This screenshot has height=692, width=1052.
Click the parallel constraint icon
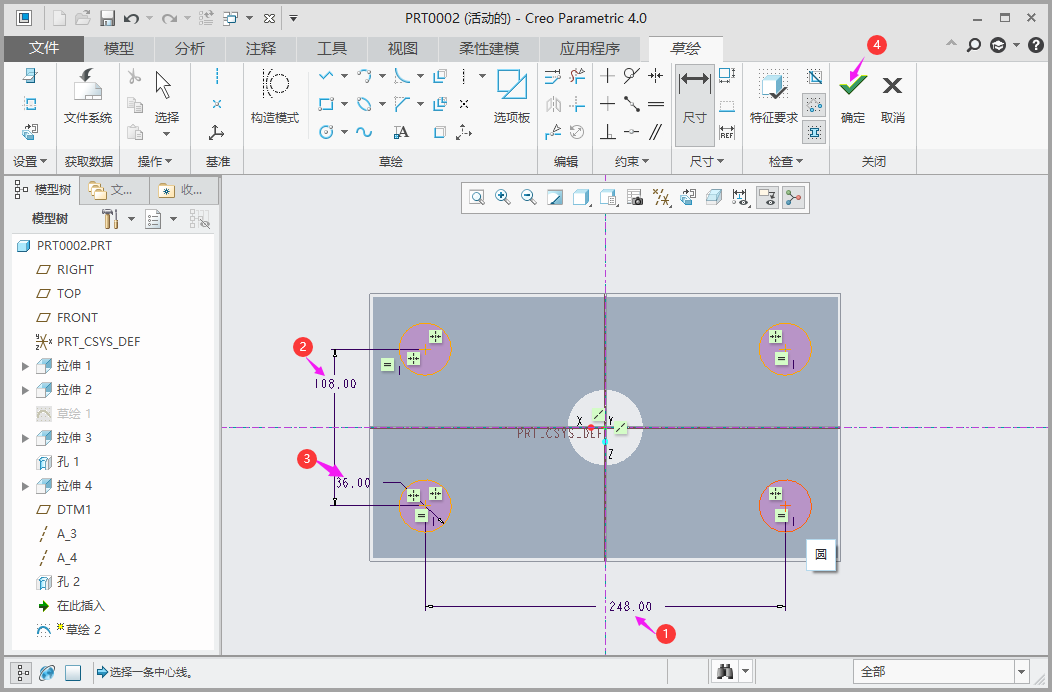tap(656, 132)
